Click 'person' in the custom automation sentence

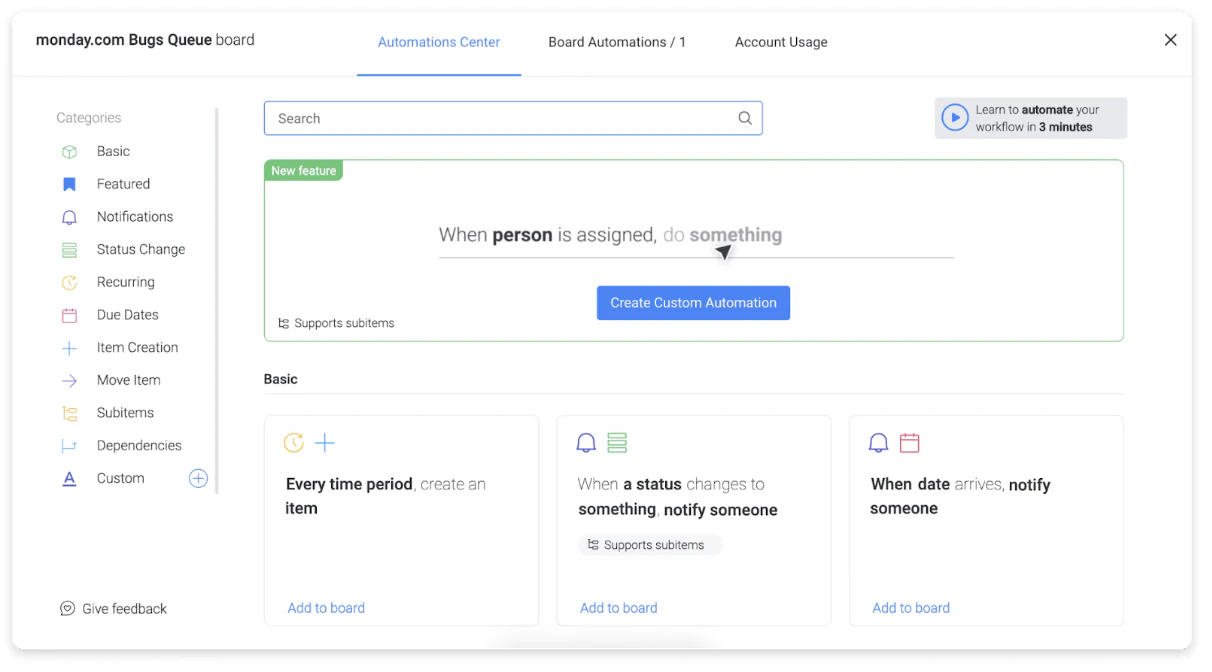click(x=522, y=235)
